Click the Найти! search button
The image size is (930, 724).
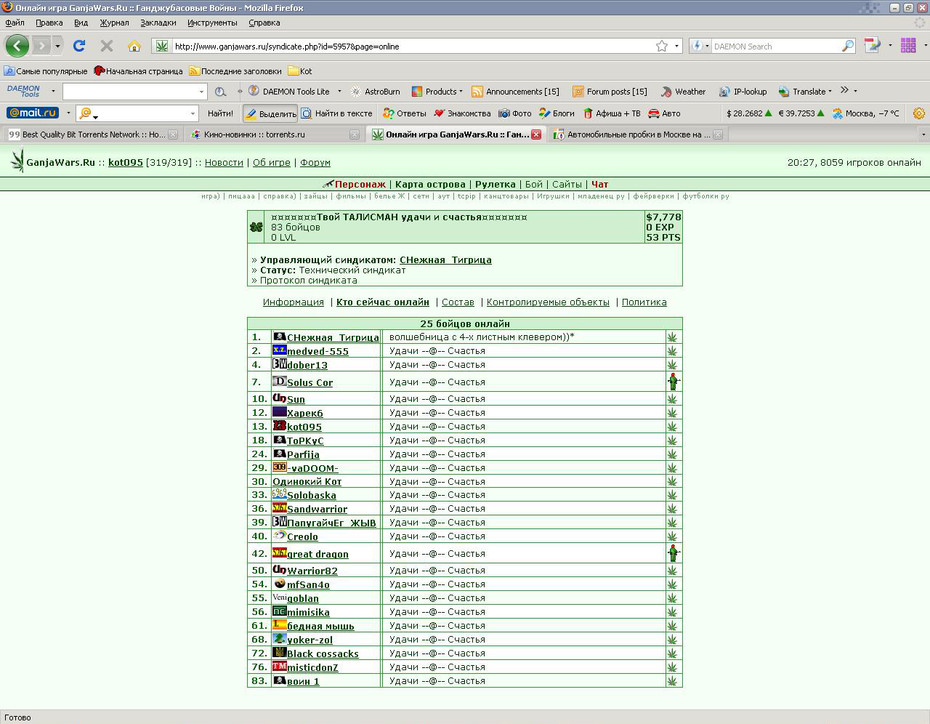[220, 113]
